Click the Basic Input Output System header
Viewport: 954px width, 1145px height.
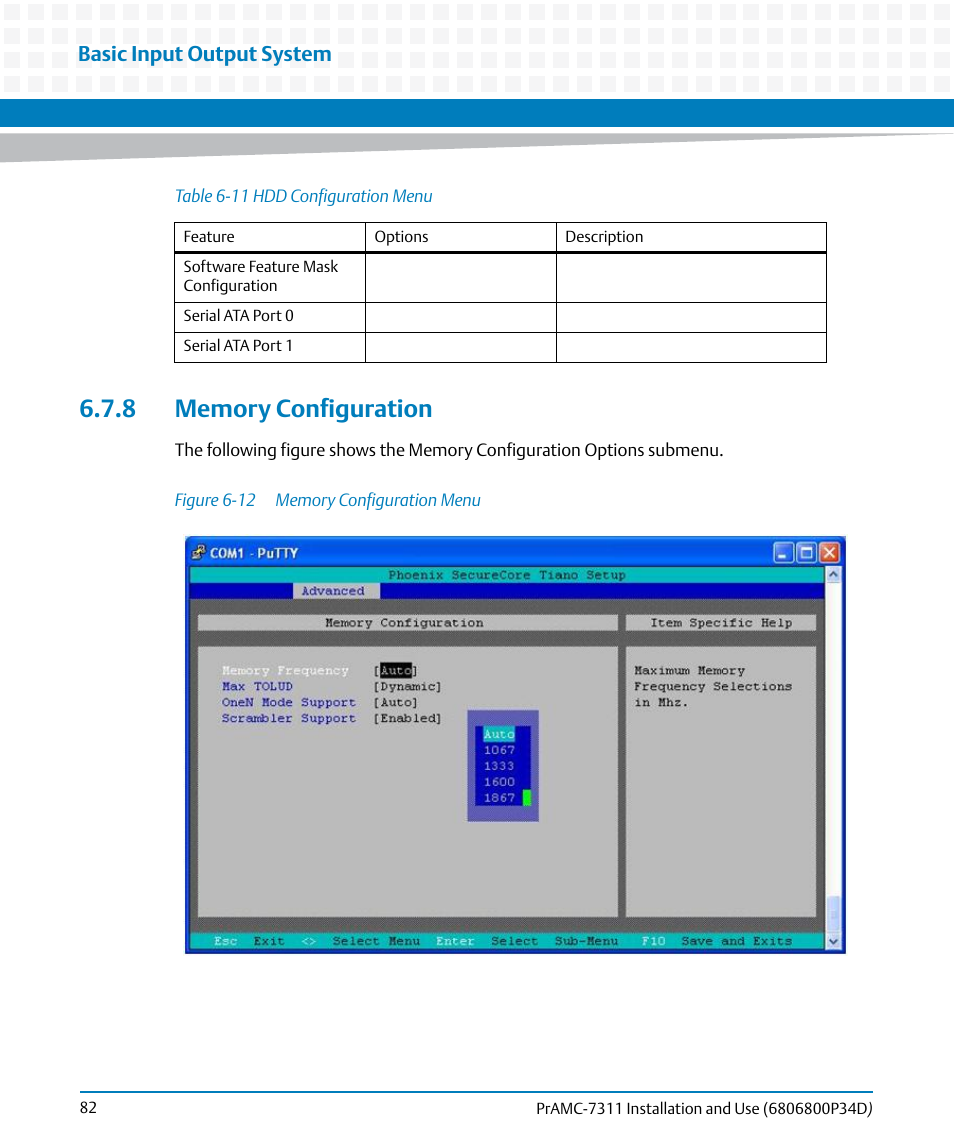[x=205, y=54]
